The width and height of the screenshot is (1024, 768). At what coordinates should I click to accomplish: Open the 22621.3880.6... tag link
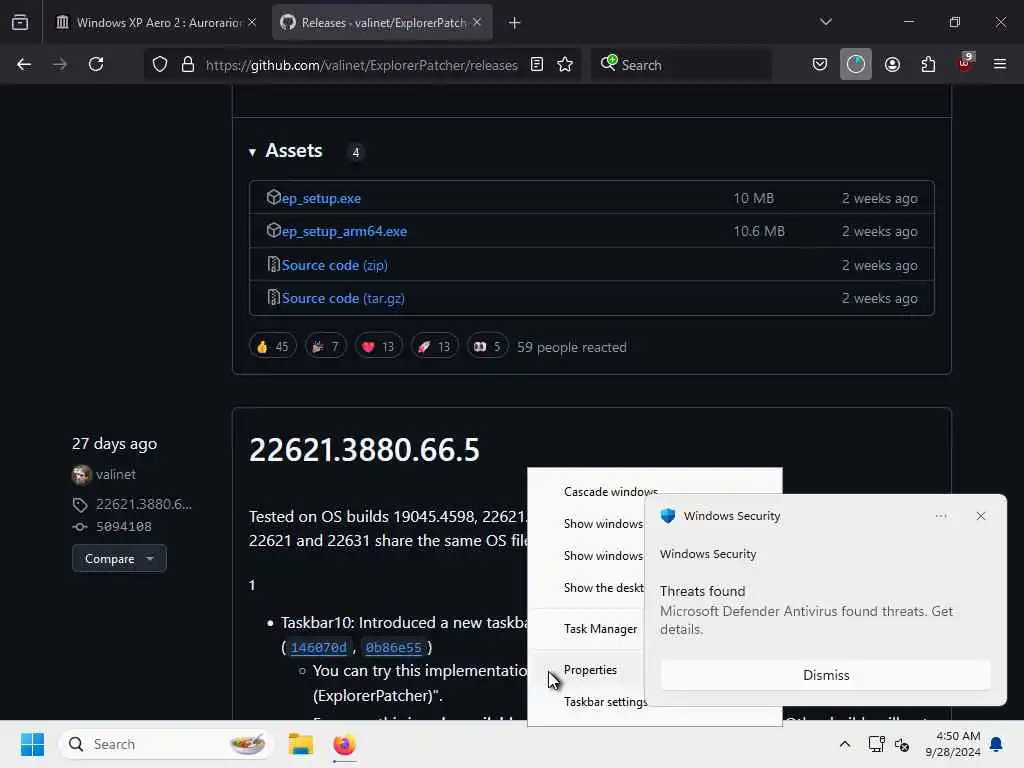[x=144, y=504]
